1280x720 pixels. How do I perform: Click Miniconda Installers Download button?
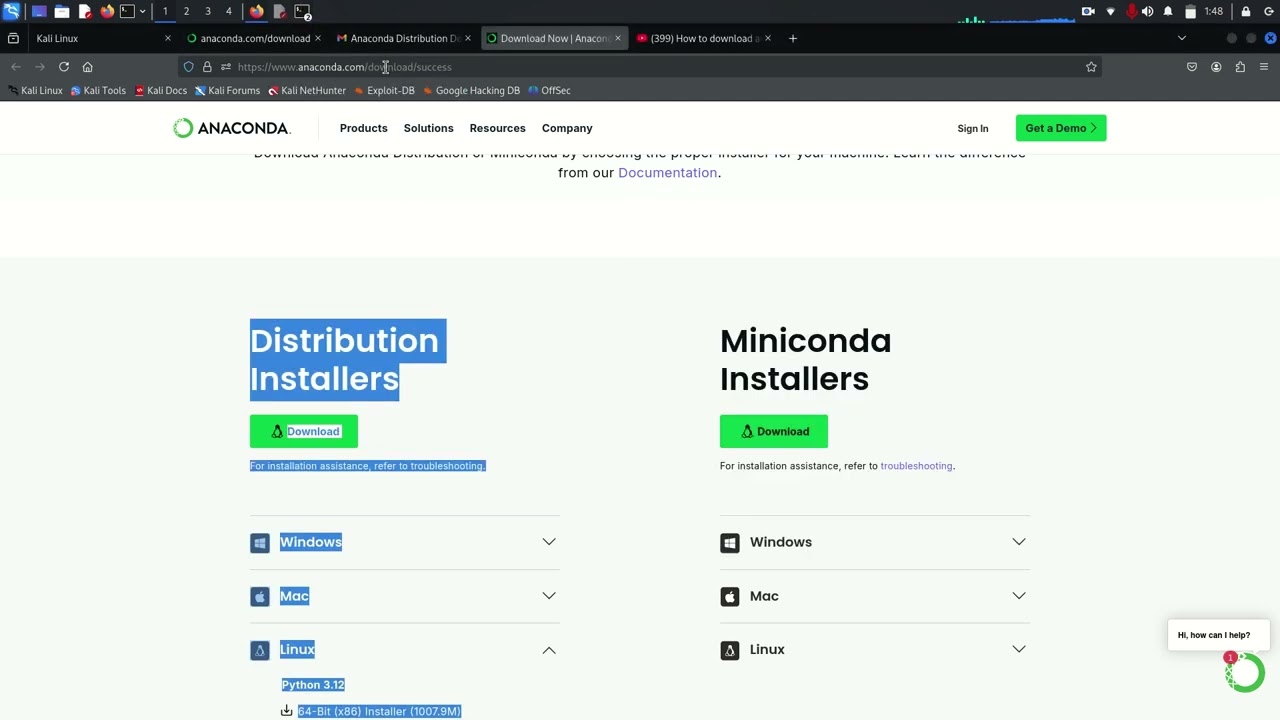coord(774,431)
